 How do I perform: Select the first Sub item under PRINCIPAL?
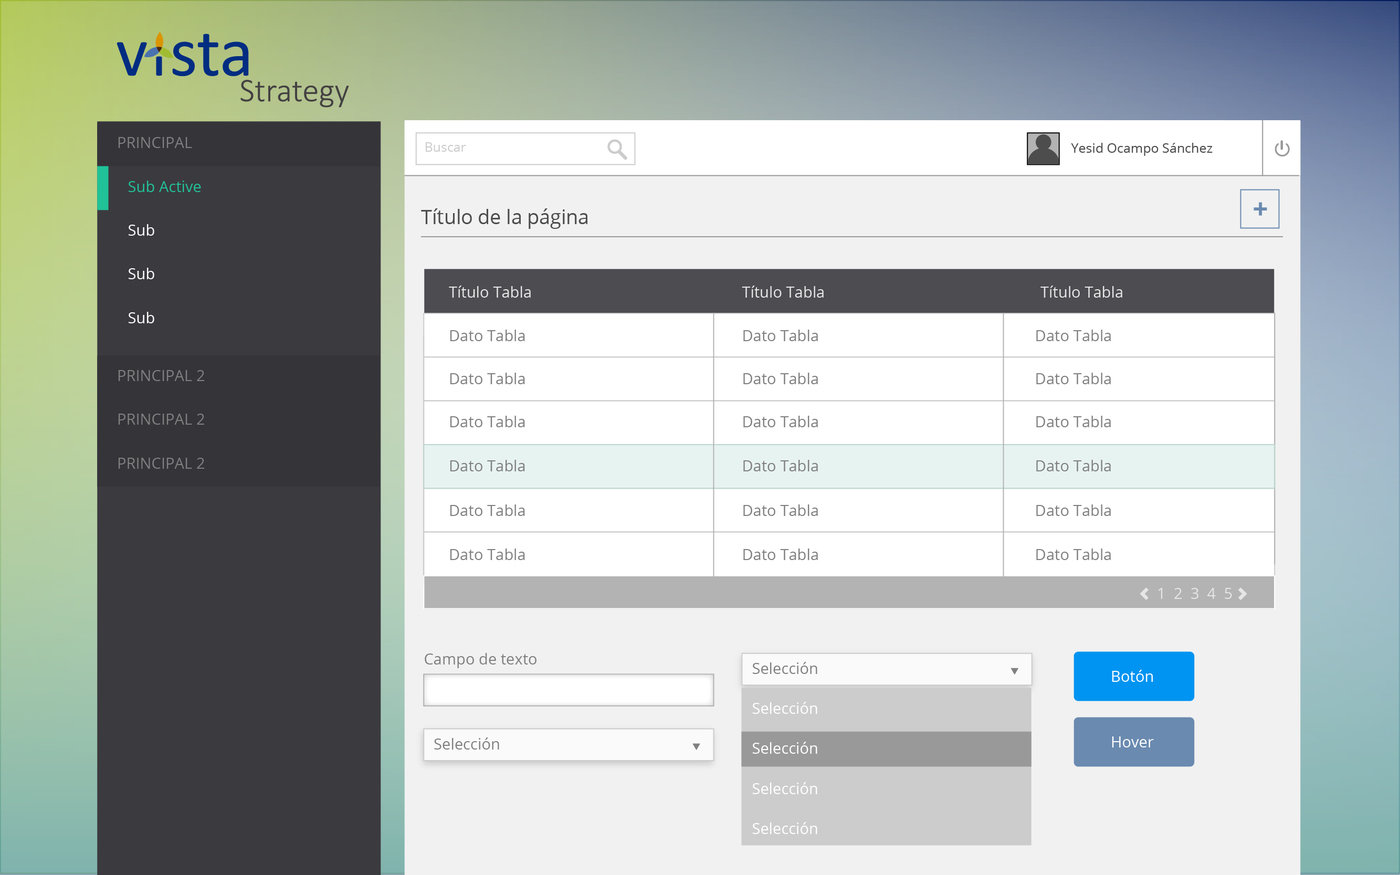click(x=141, y=230)
